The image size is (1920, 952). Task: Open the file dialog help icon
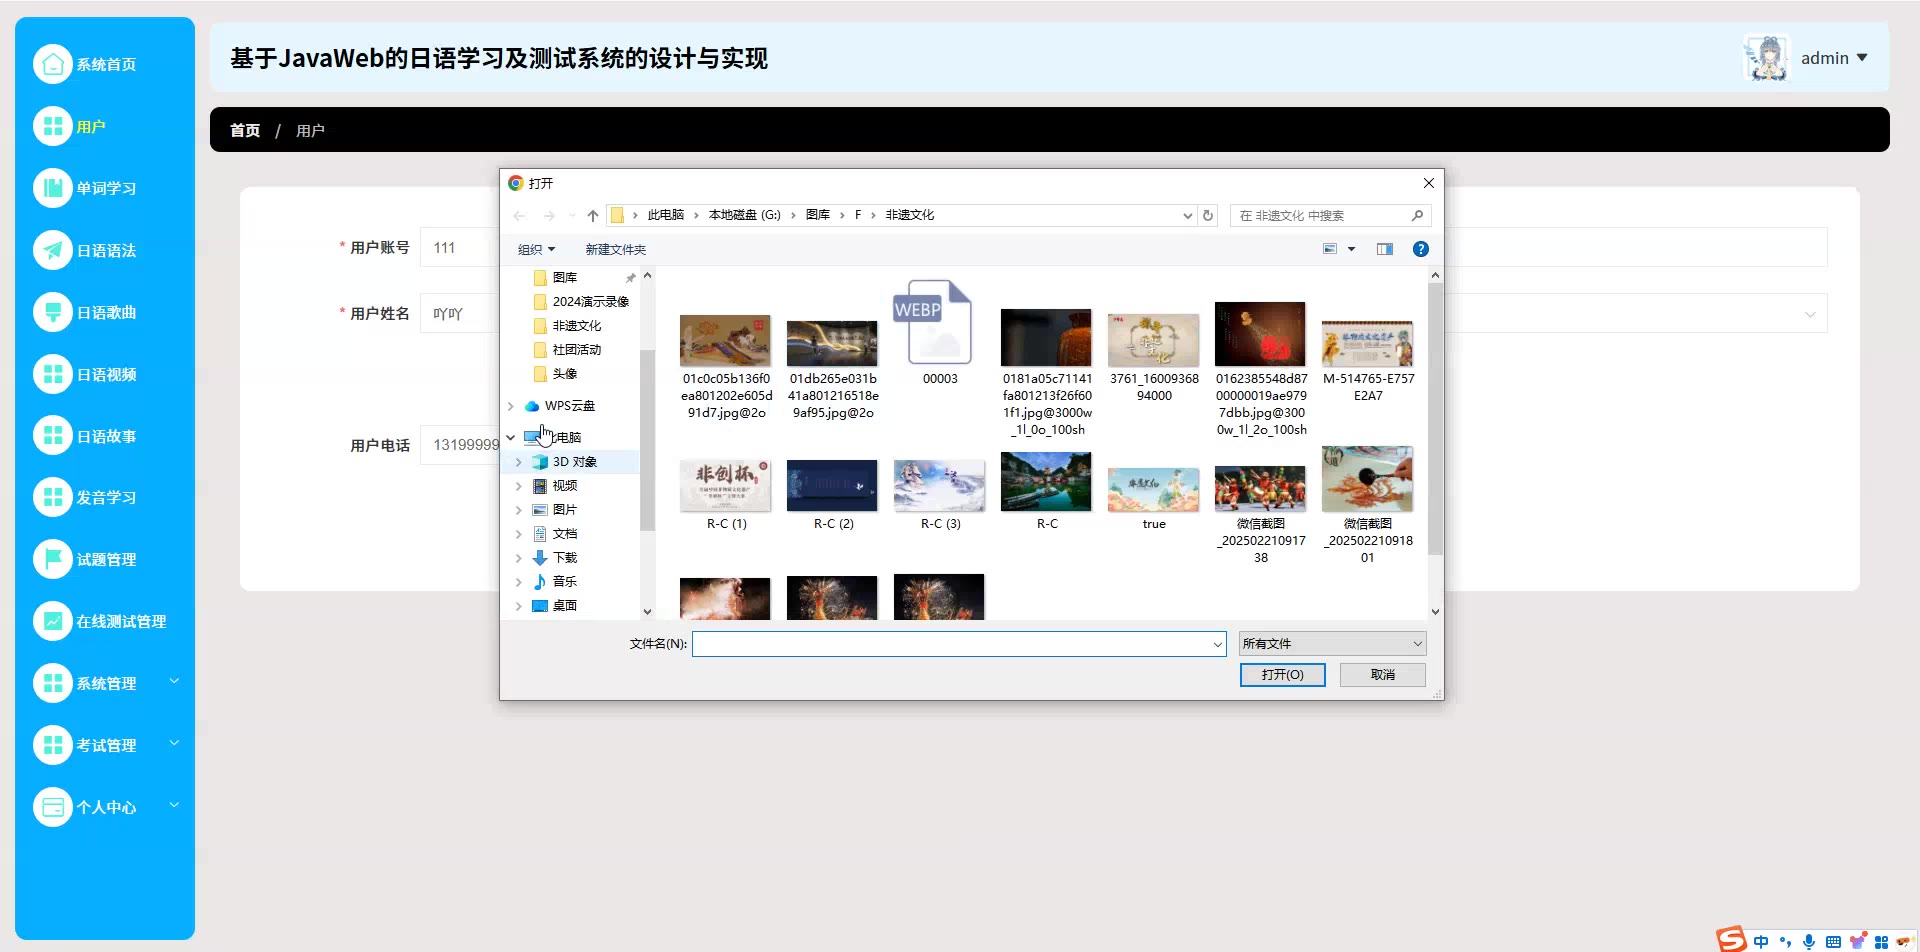(x=1420, y=249)
